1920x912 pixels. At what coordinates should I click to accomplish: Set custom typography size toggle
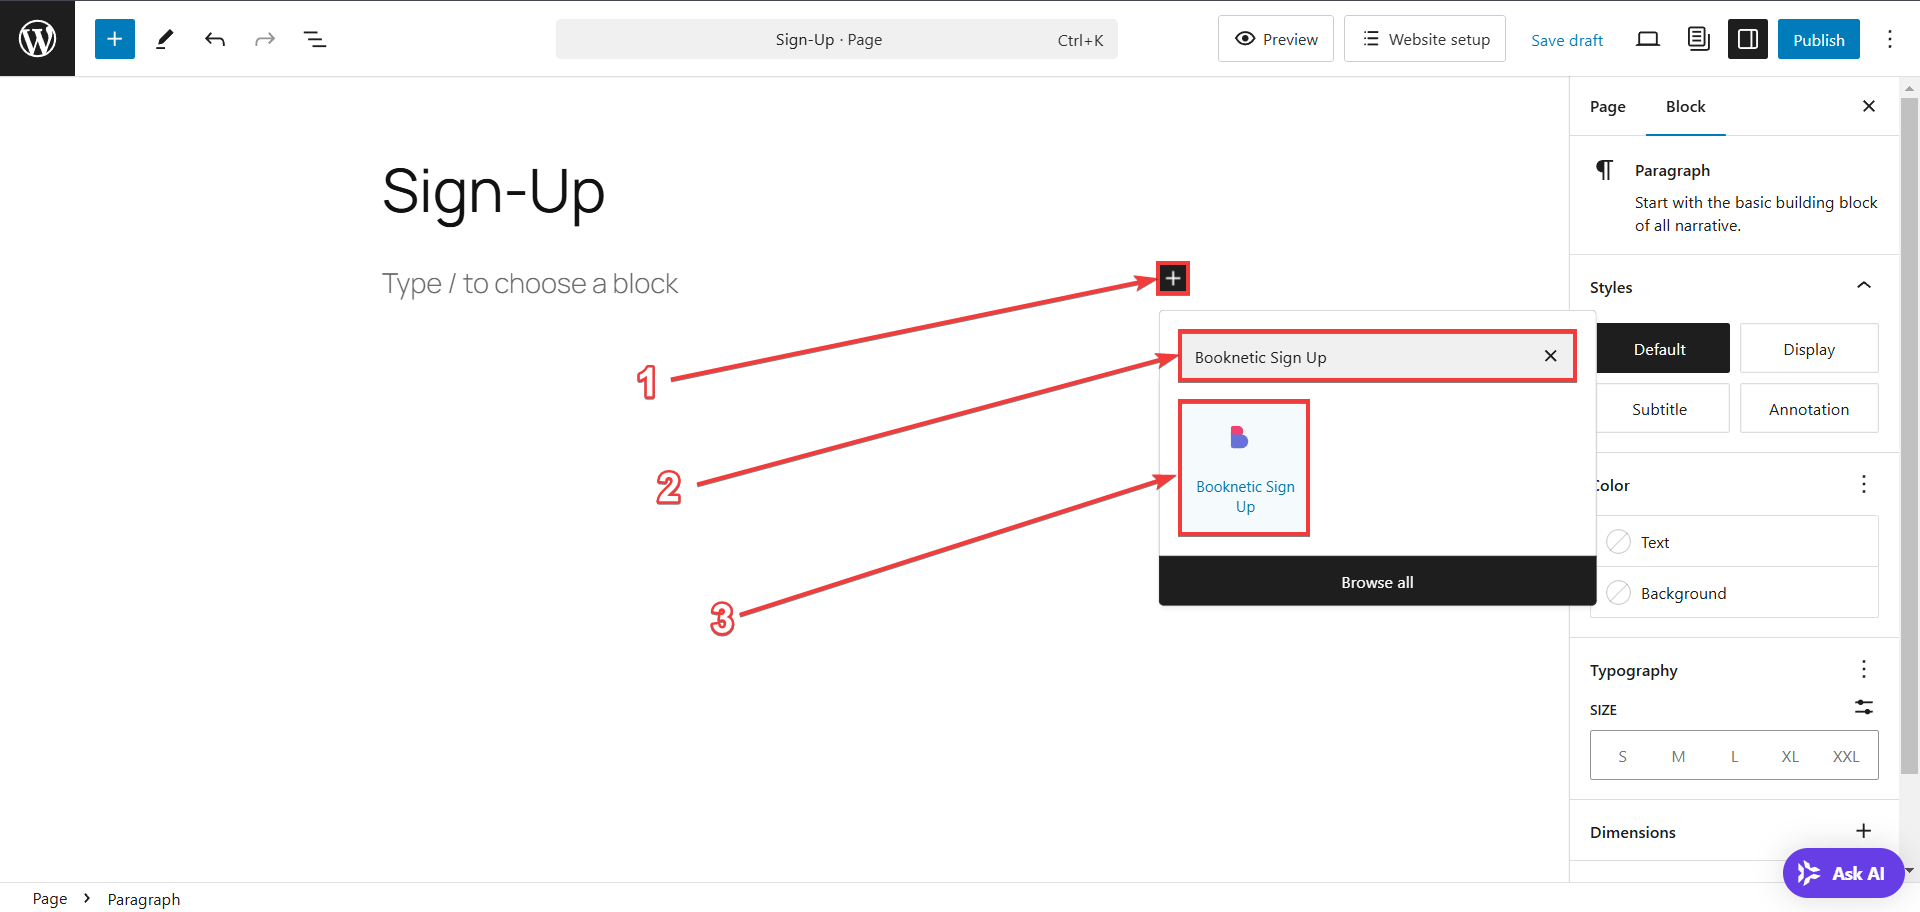point(1864,707)
